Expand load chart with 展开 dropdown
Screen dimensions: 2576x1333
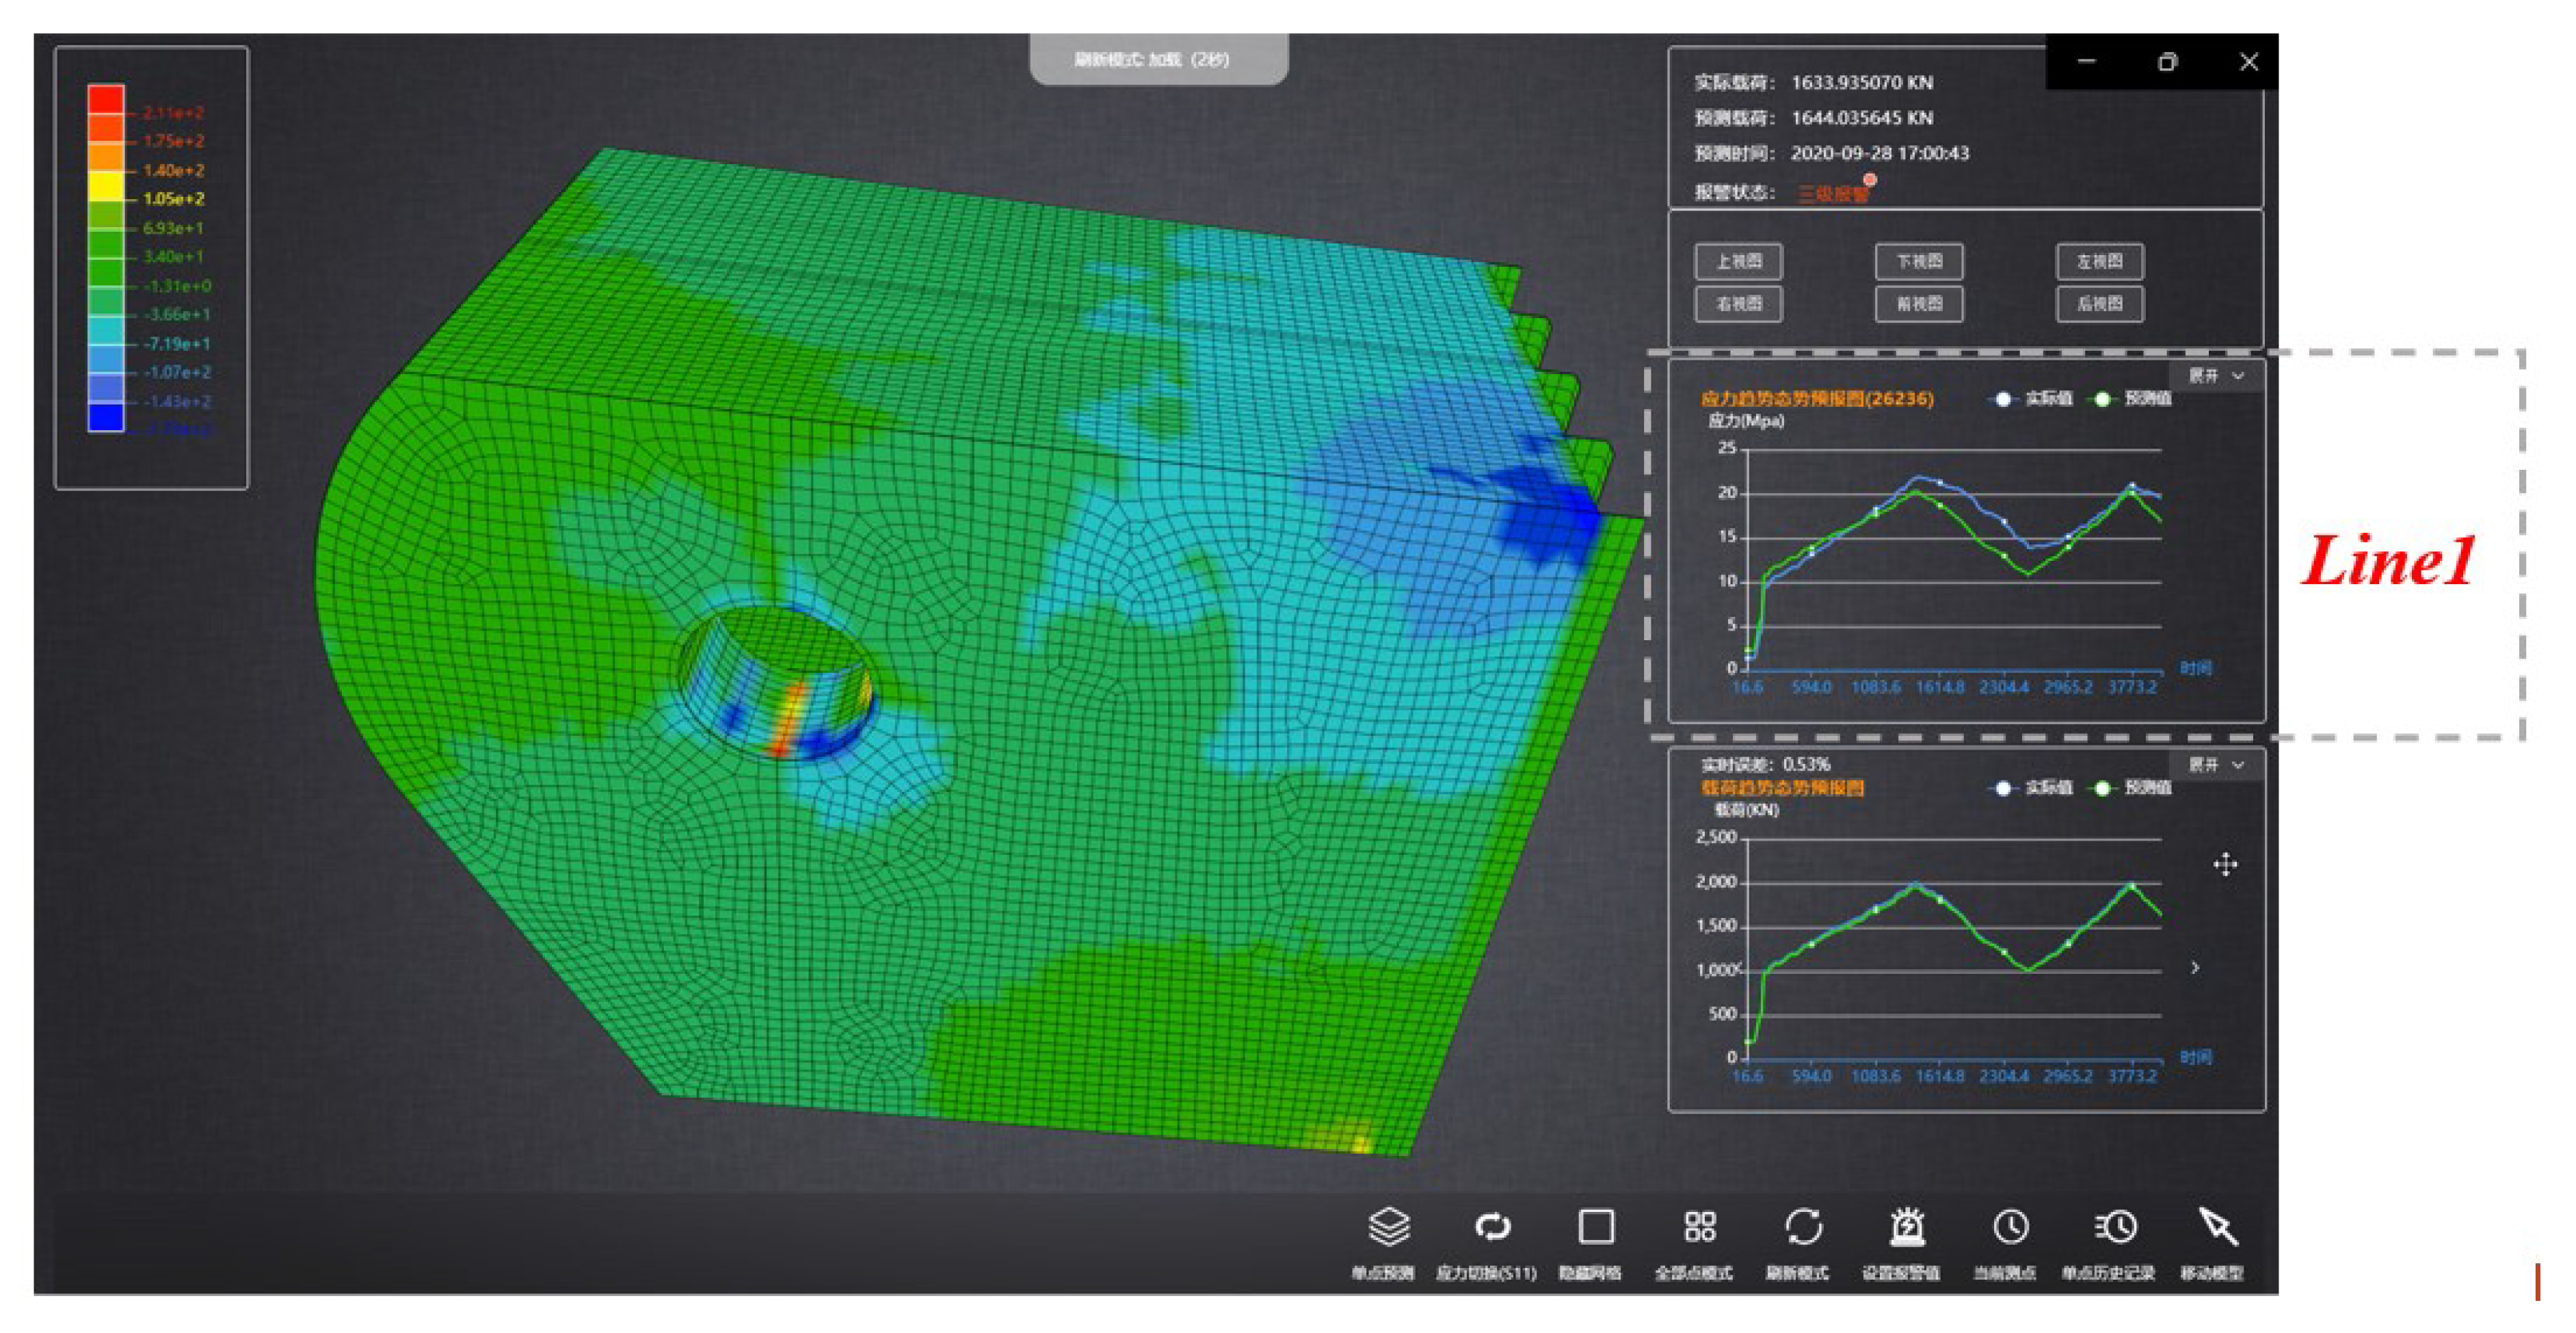(2215, 765)
